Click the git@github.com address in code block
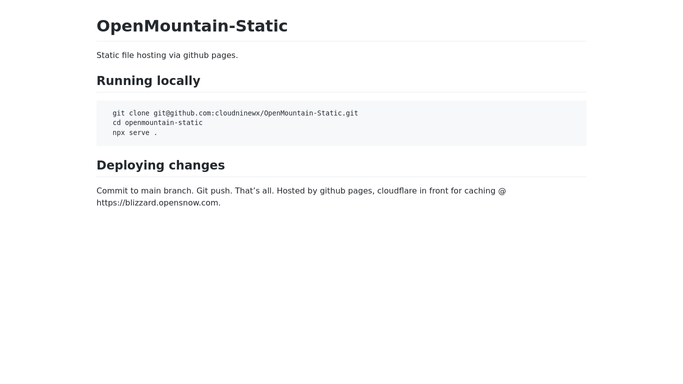The width and height of the screenshot is (683, 384). tap(182, 113)
